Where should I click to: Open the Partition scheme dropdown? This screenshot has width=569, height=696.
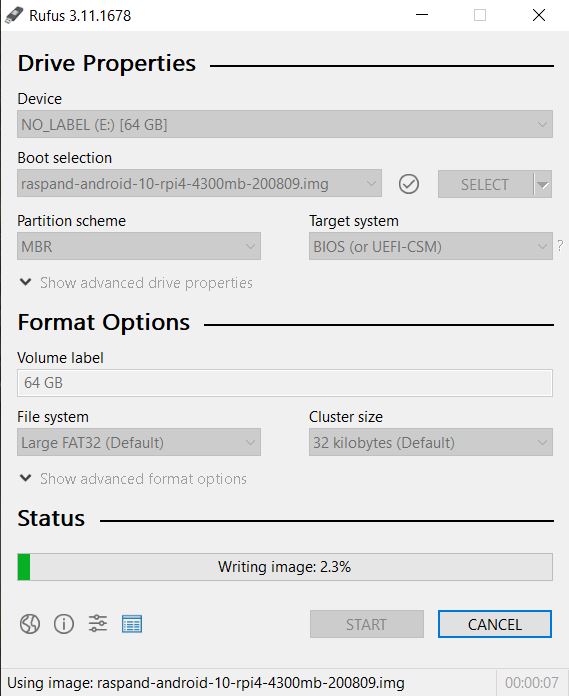[x=139, y=246]
